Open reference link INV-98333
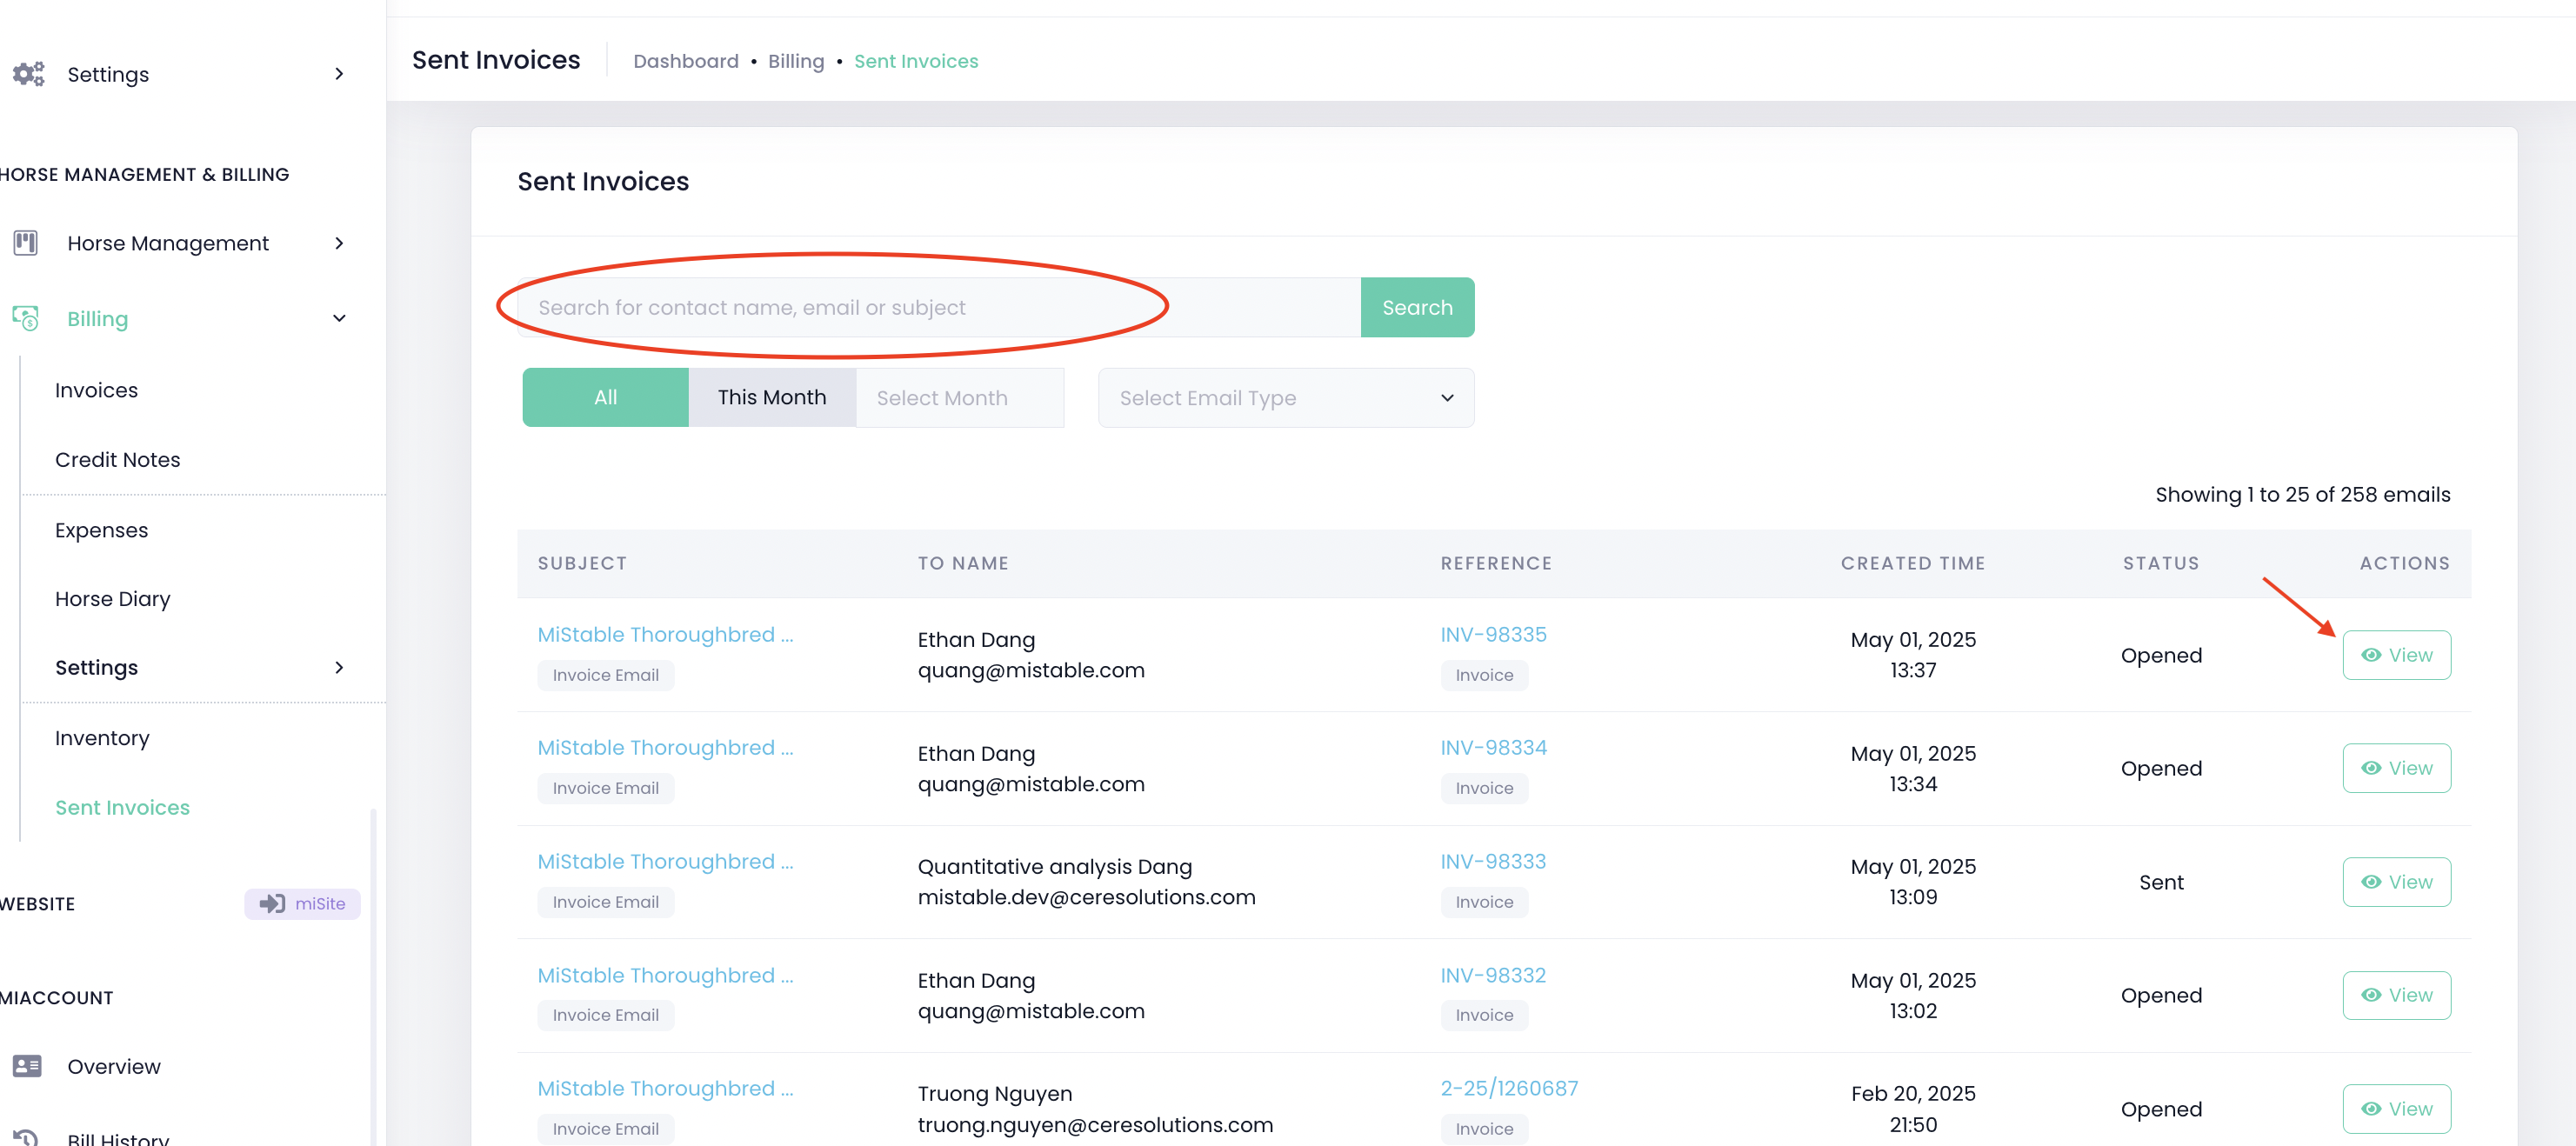The image size is (2576, 1146). (1493, 861)
